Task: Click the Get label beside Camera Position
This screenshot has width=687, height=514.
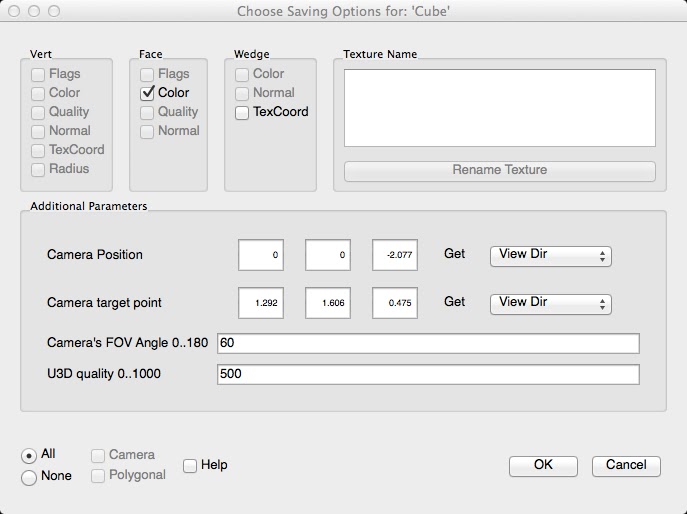Action: coord(455,254)
